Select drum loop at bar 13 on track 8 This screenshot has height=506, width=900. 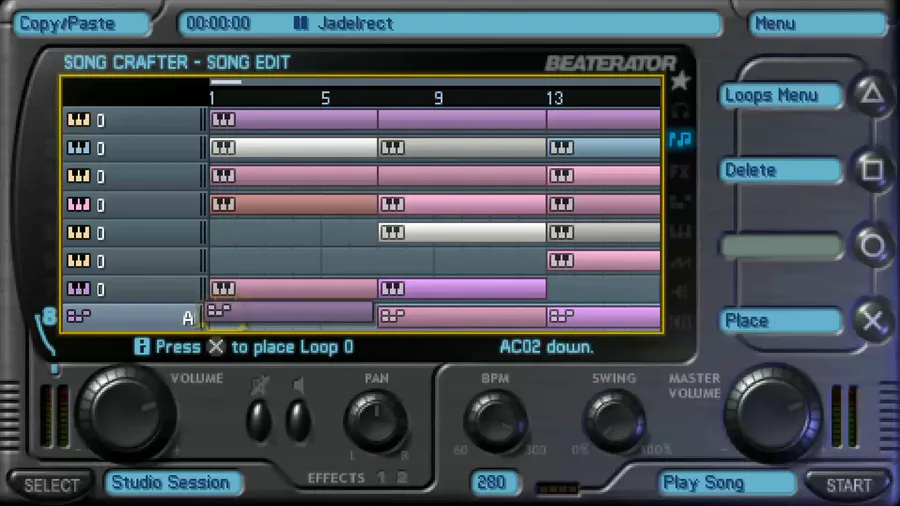click(x=604, y=316)
